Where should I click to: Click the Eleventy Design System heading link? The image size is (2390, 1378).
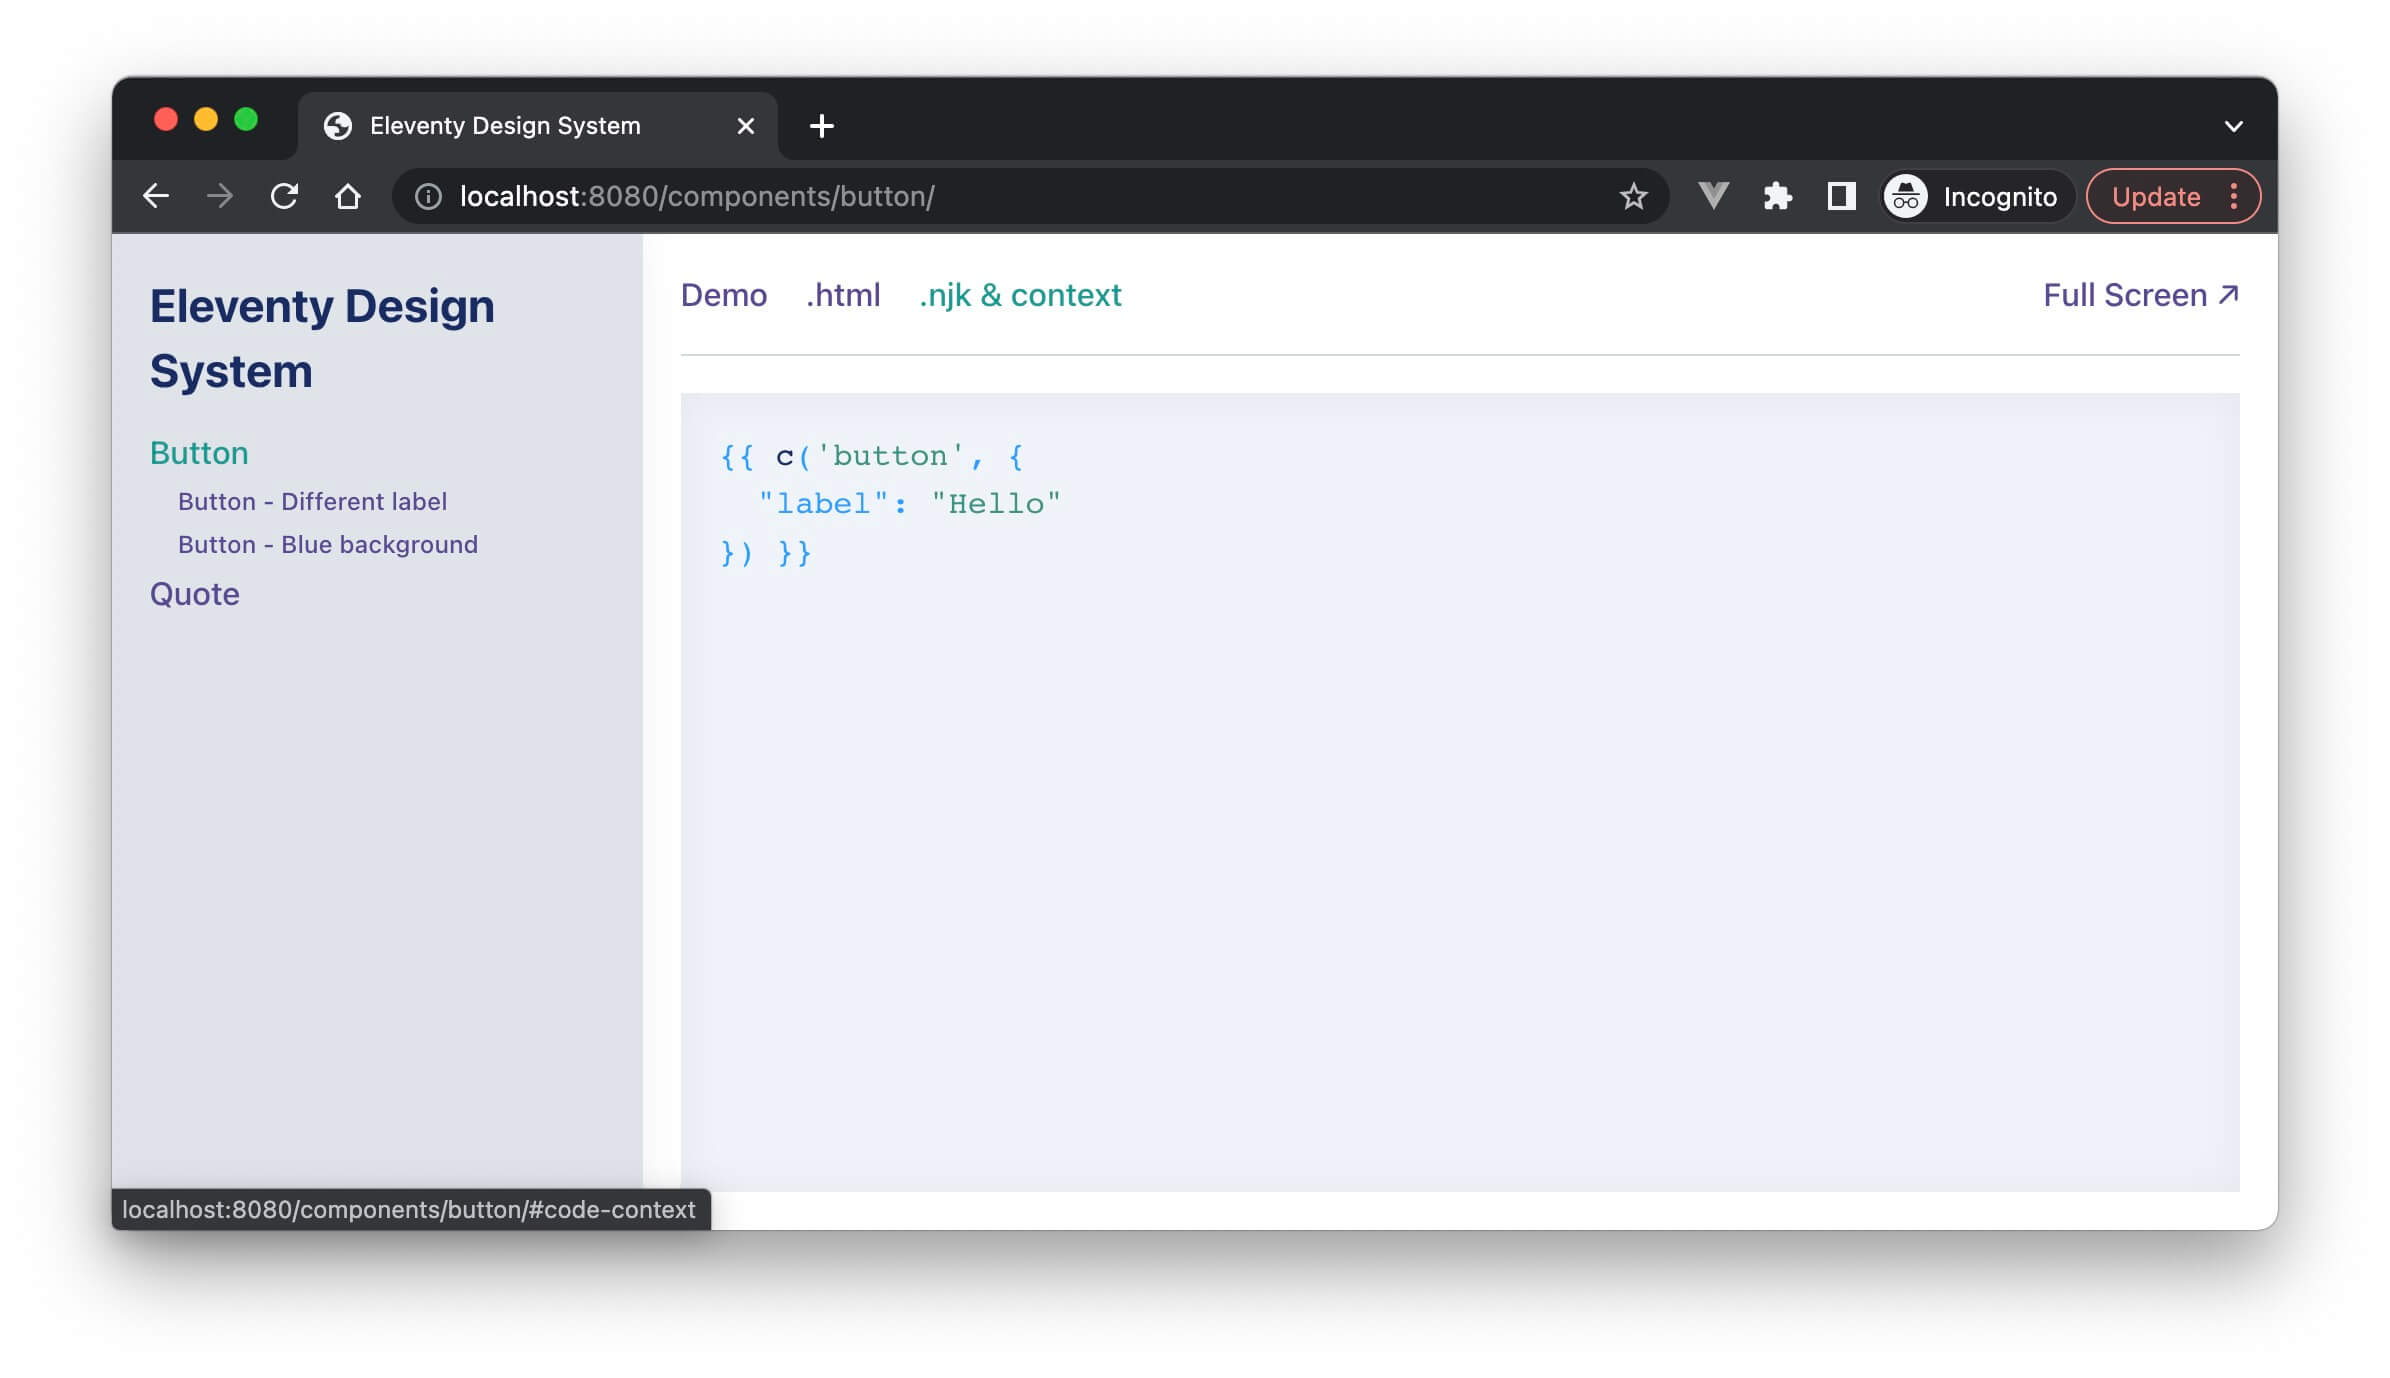322,338
